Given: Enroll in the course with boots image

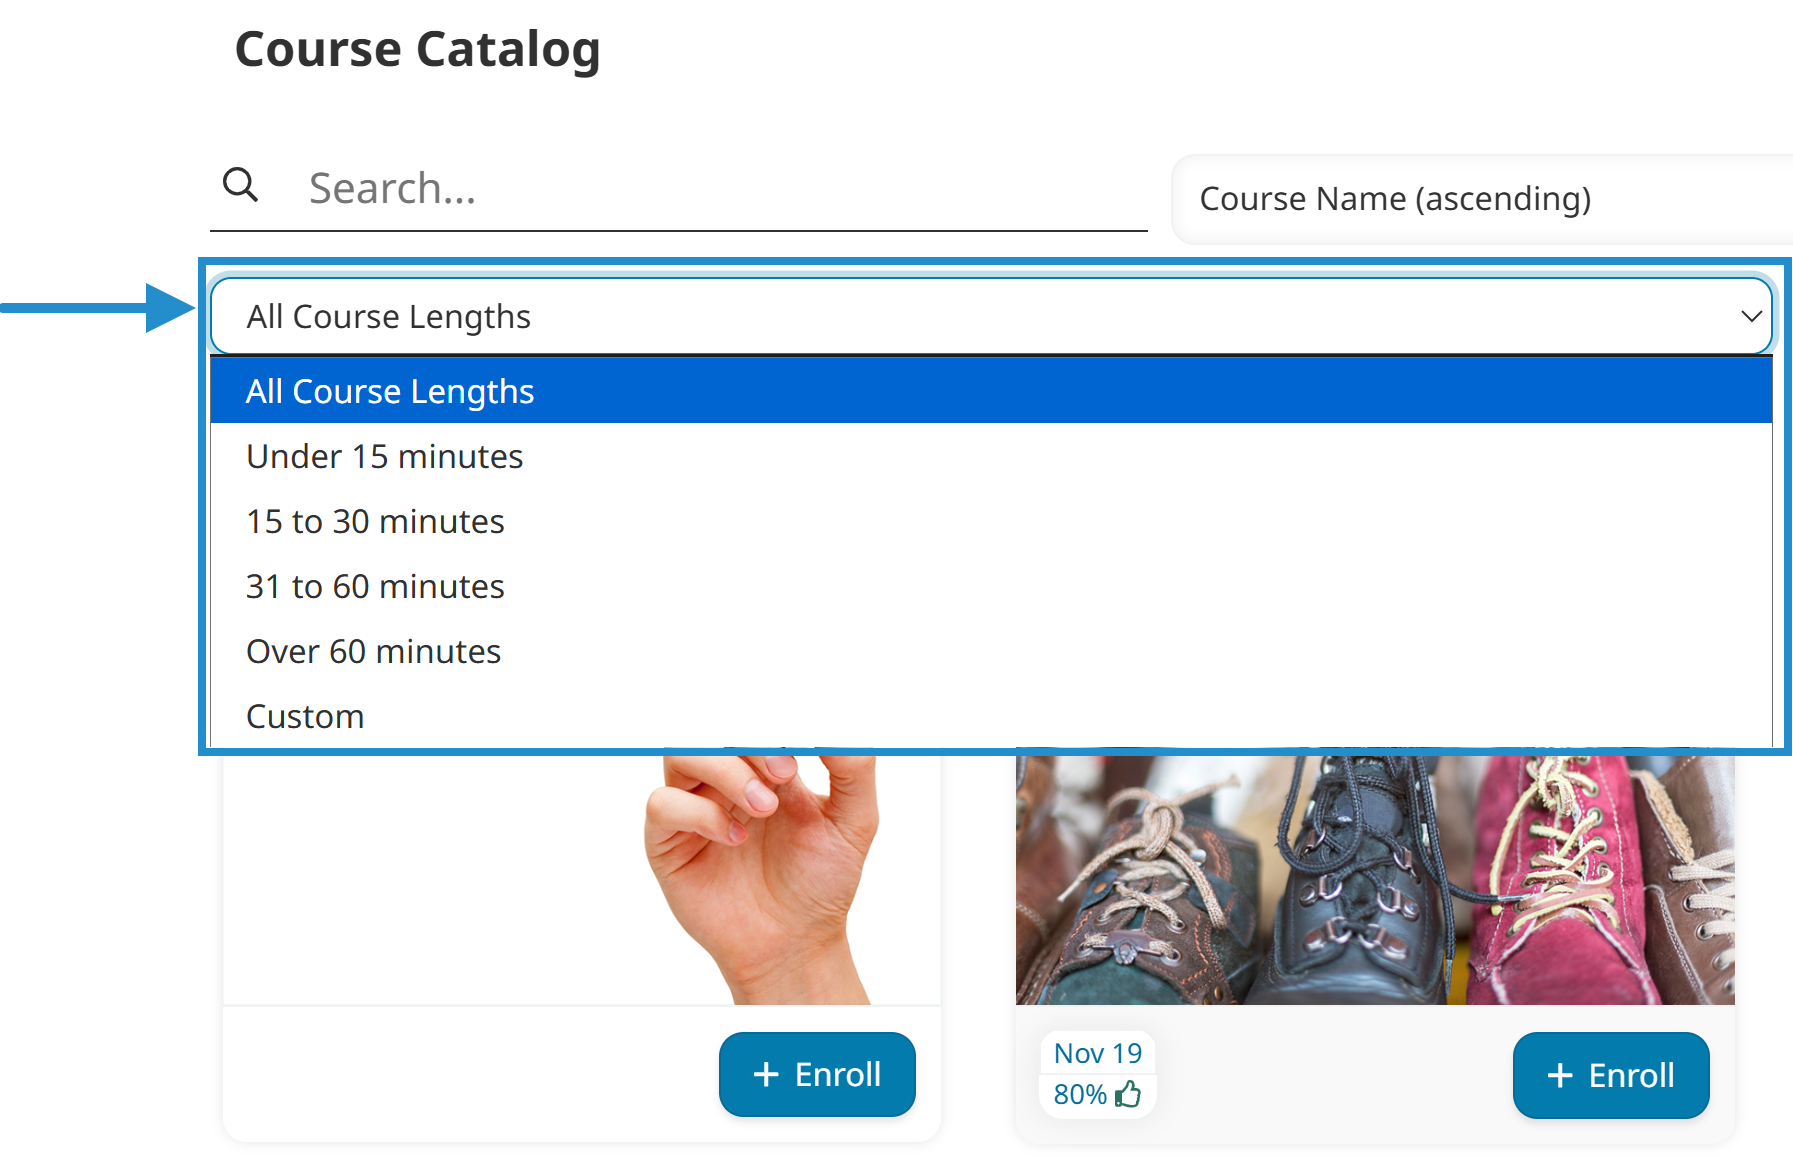Looking at the screenshot, I should pos(1610,1075).
